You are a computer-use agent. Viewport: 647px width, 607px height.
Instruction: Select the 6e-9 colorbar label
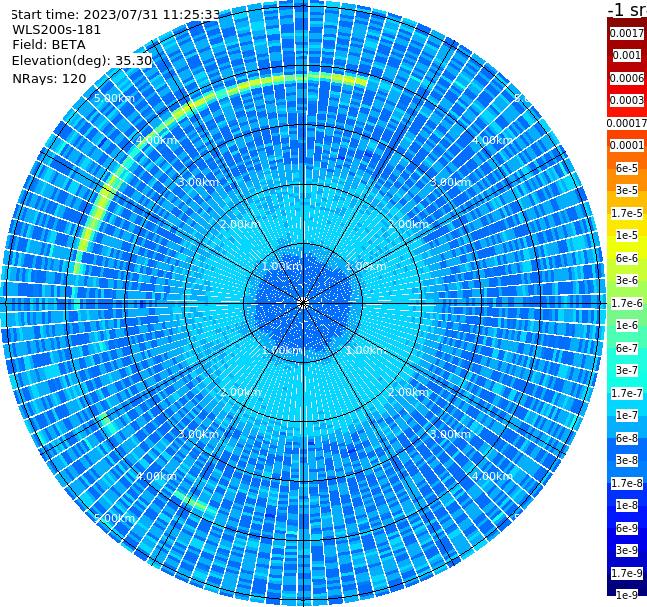tap(627, 528)
